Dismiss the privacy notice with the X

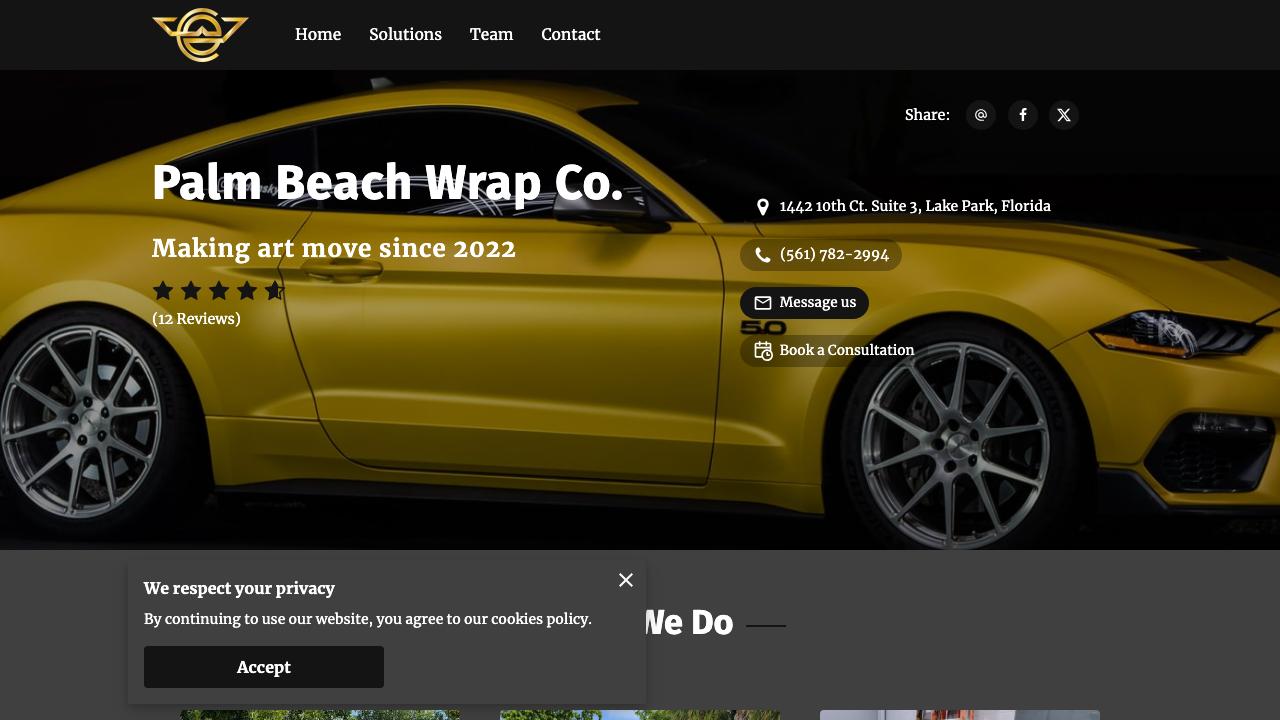[626, 580]
